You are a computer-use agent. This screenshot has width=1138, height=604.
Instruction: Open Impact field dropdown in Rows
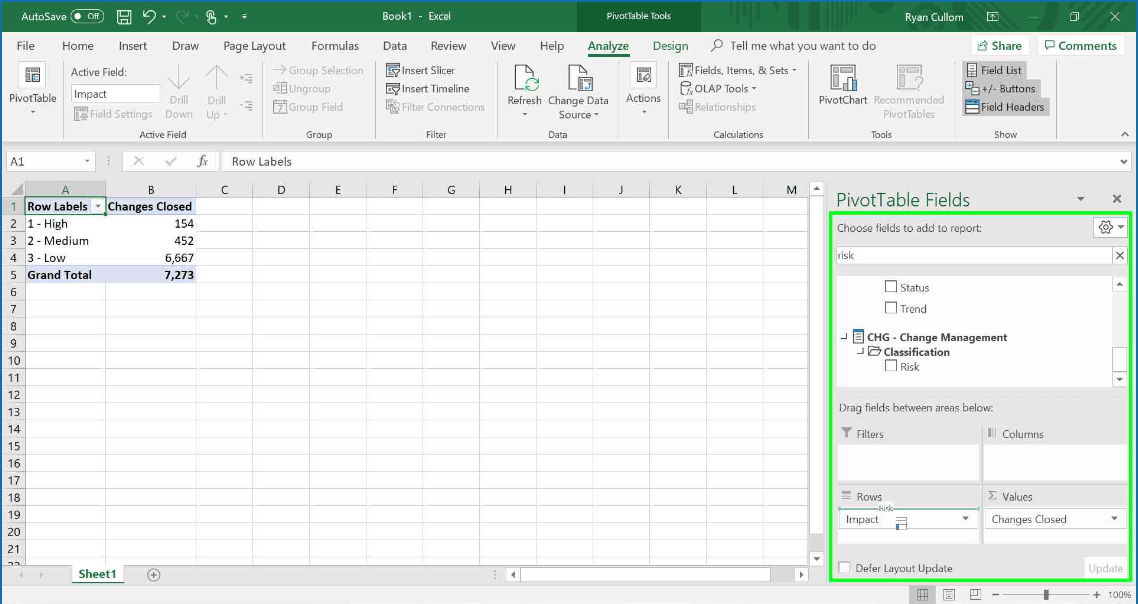click(965, 518)
